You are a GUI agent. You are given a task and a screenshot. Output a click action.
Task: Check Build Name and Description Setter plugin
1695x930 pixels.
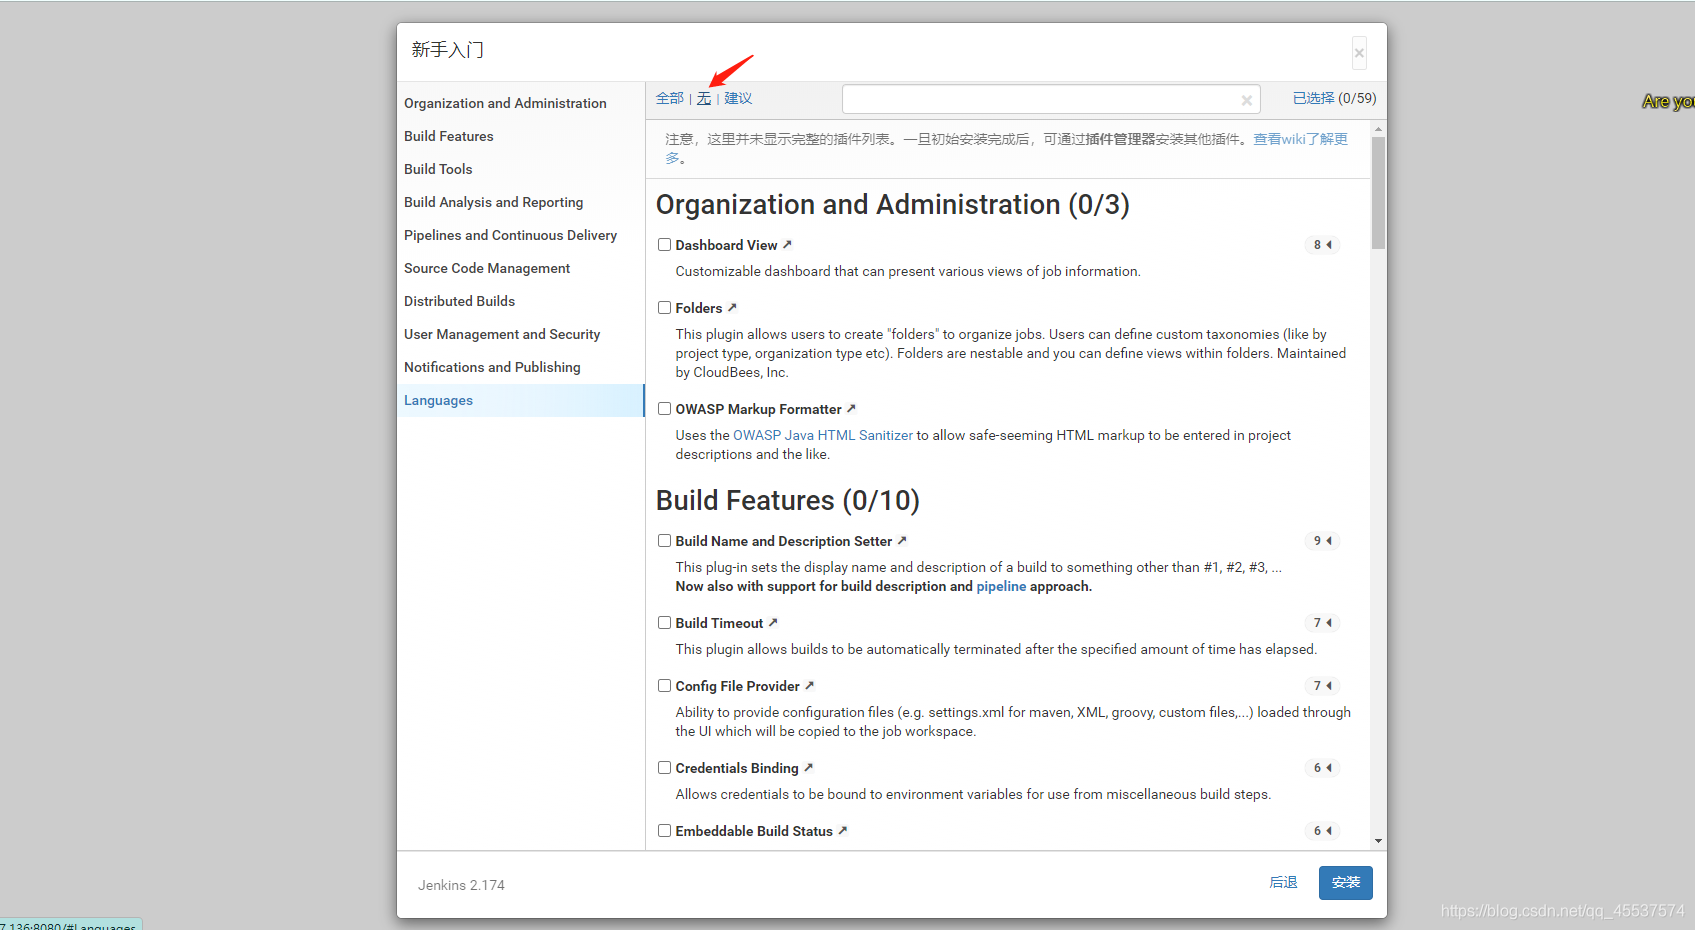[x=664, y=540]
